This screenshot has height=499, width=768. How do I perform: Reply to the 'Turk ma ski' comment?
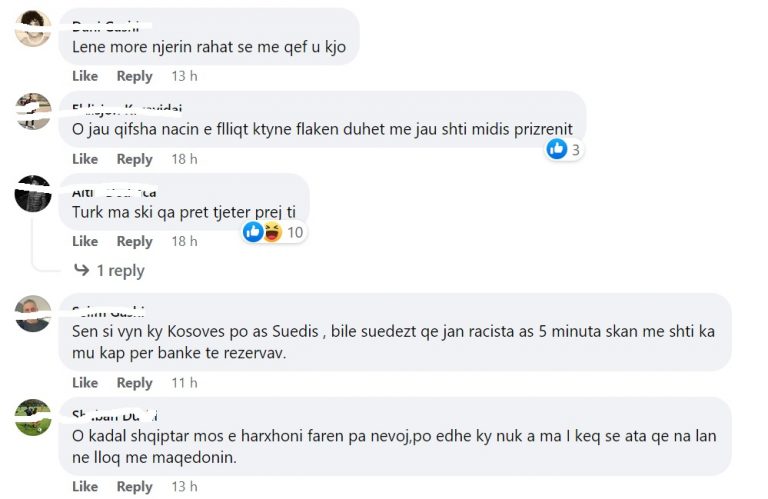[x=135, y=241]
